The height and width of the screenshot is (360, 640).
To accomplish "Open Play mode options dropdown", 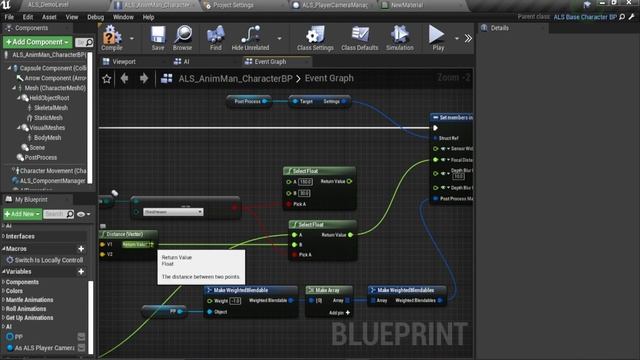I will 456,38.
